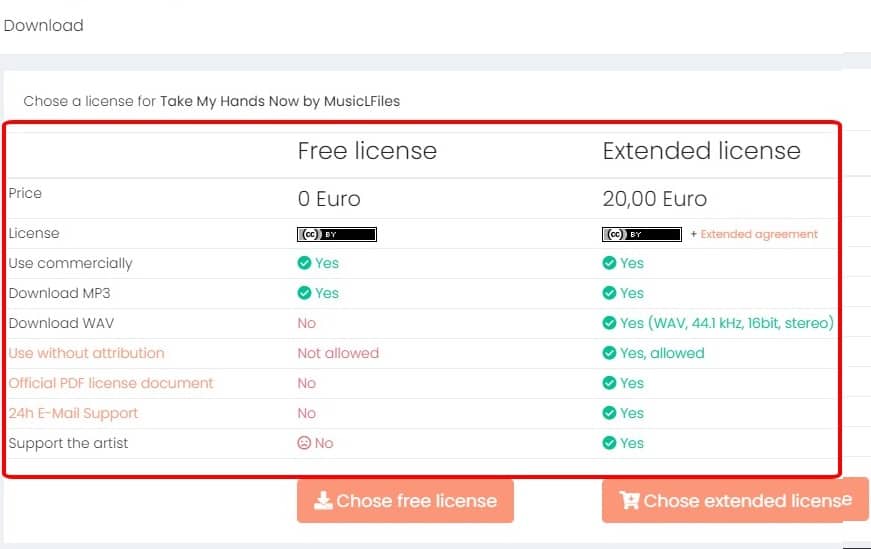Click the Free license column heading
This screenshot has width=871, height=549.
(367, 151)
